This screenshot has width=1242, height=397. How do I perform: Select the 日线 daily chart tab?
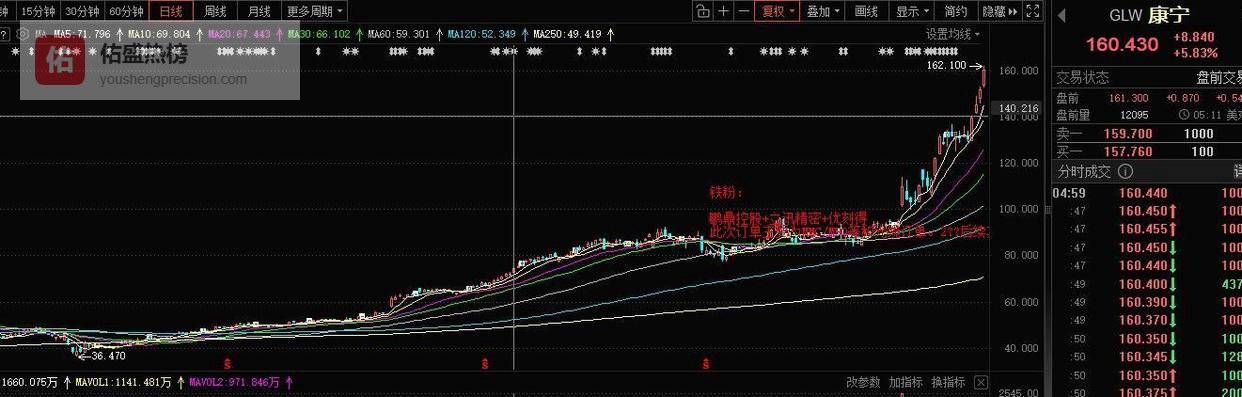pos(171,11)
